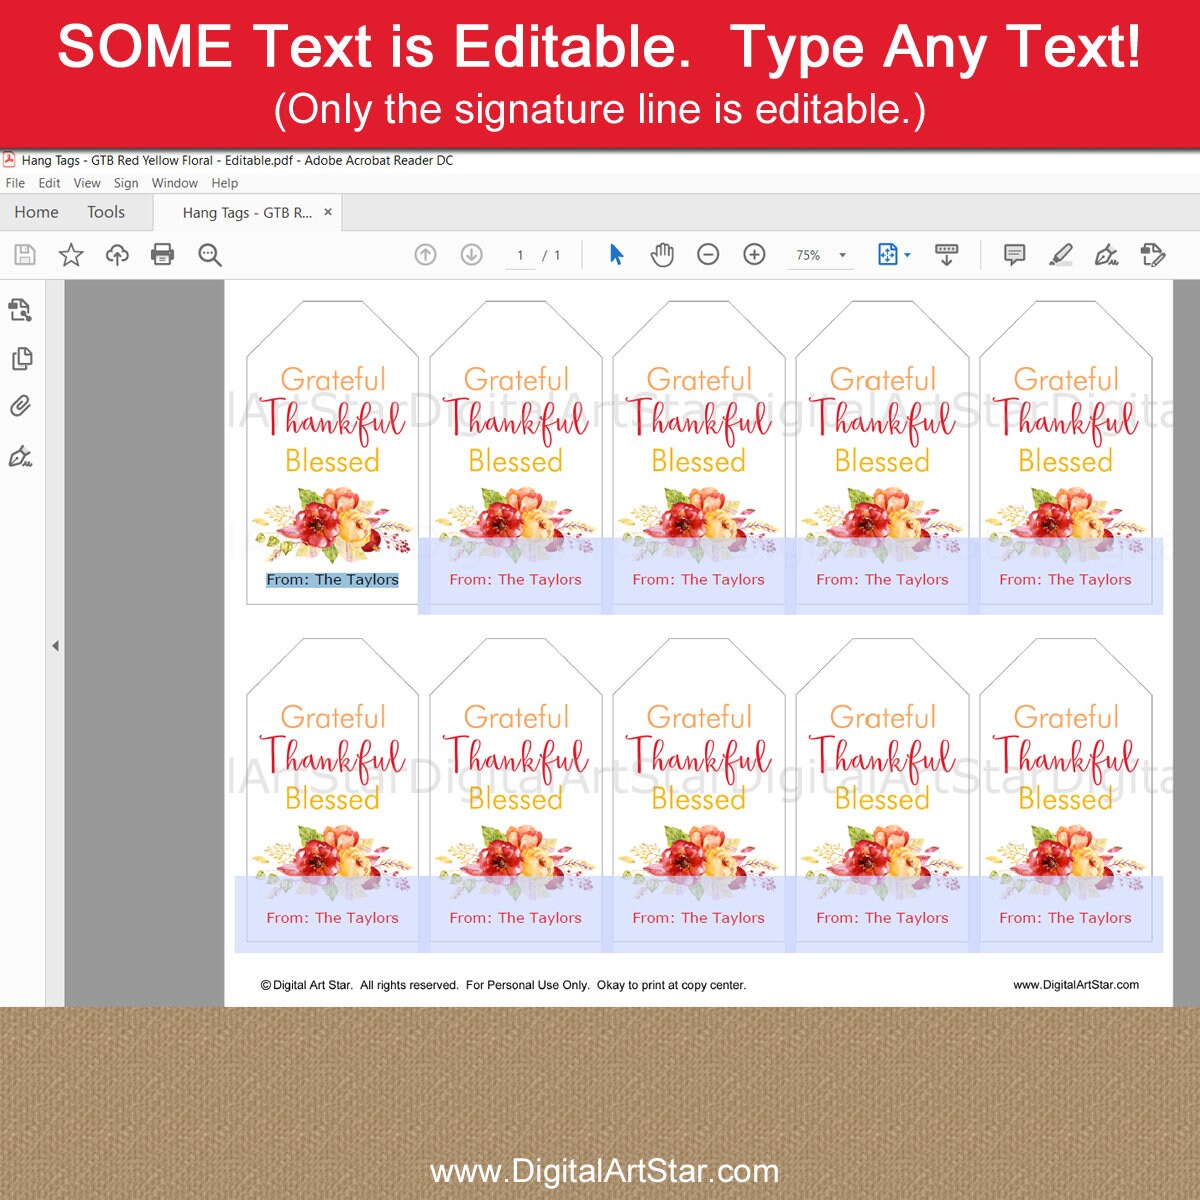The image size is (1200, 1200).
Task: Switch to the selection arrow tool
Action: tap(616, 254)
